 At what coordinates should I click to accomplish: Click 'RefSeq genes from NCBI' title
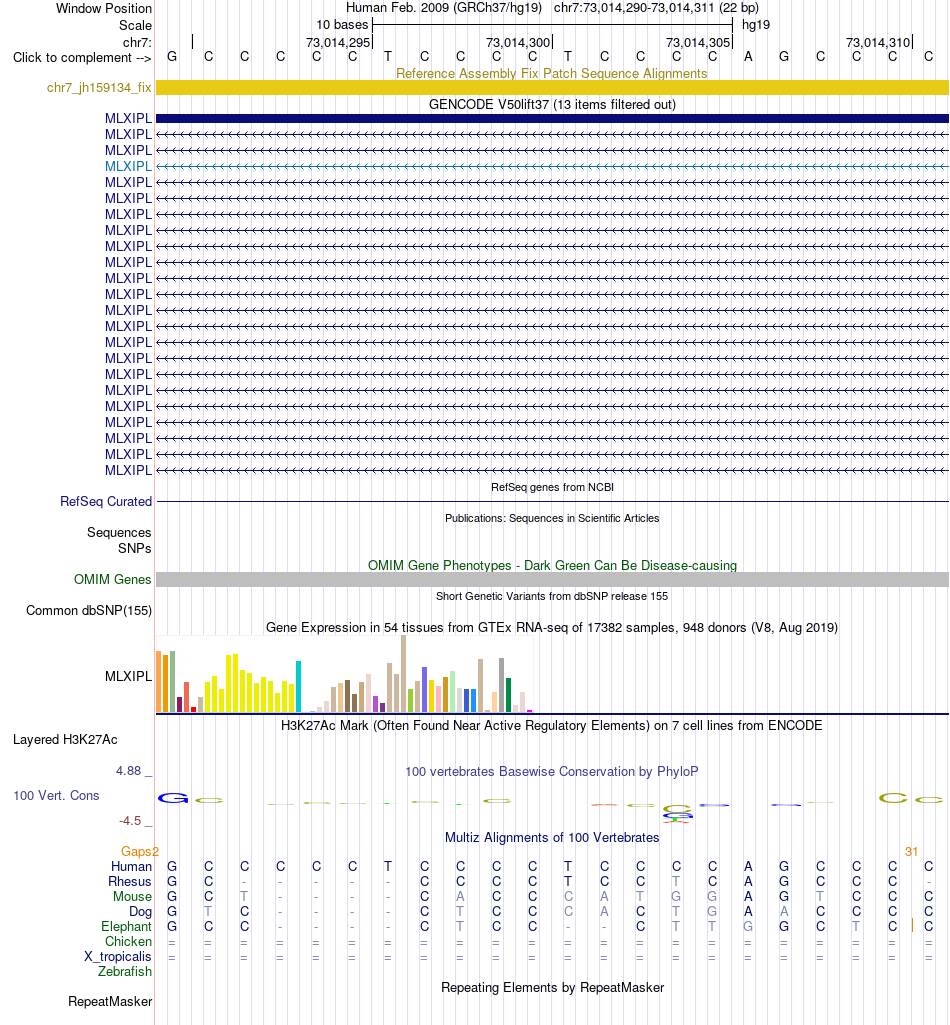click(552, 487)
